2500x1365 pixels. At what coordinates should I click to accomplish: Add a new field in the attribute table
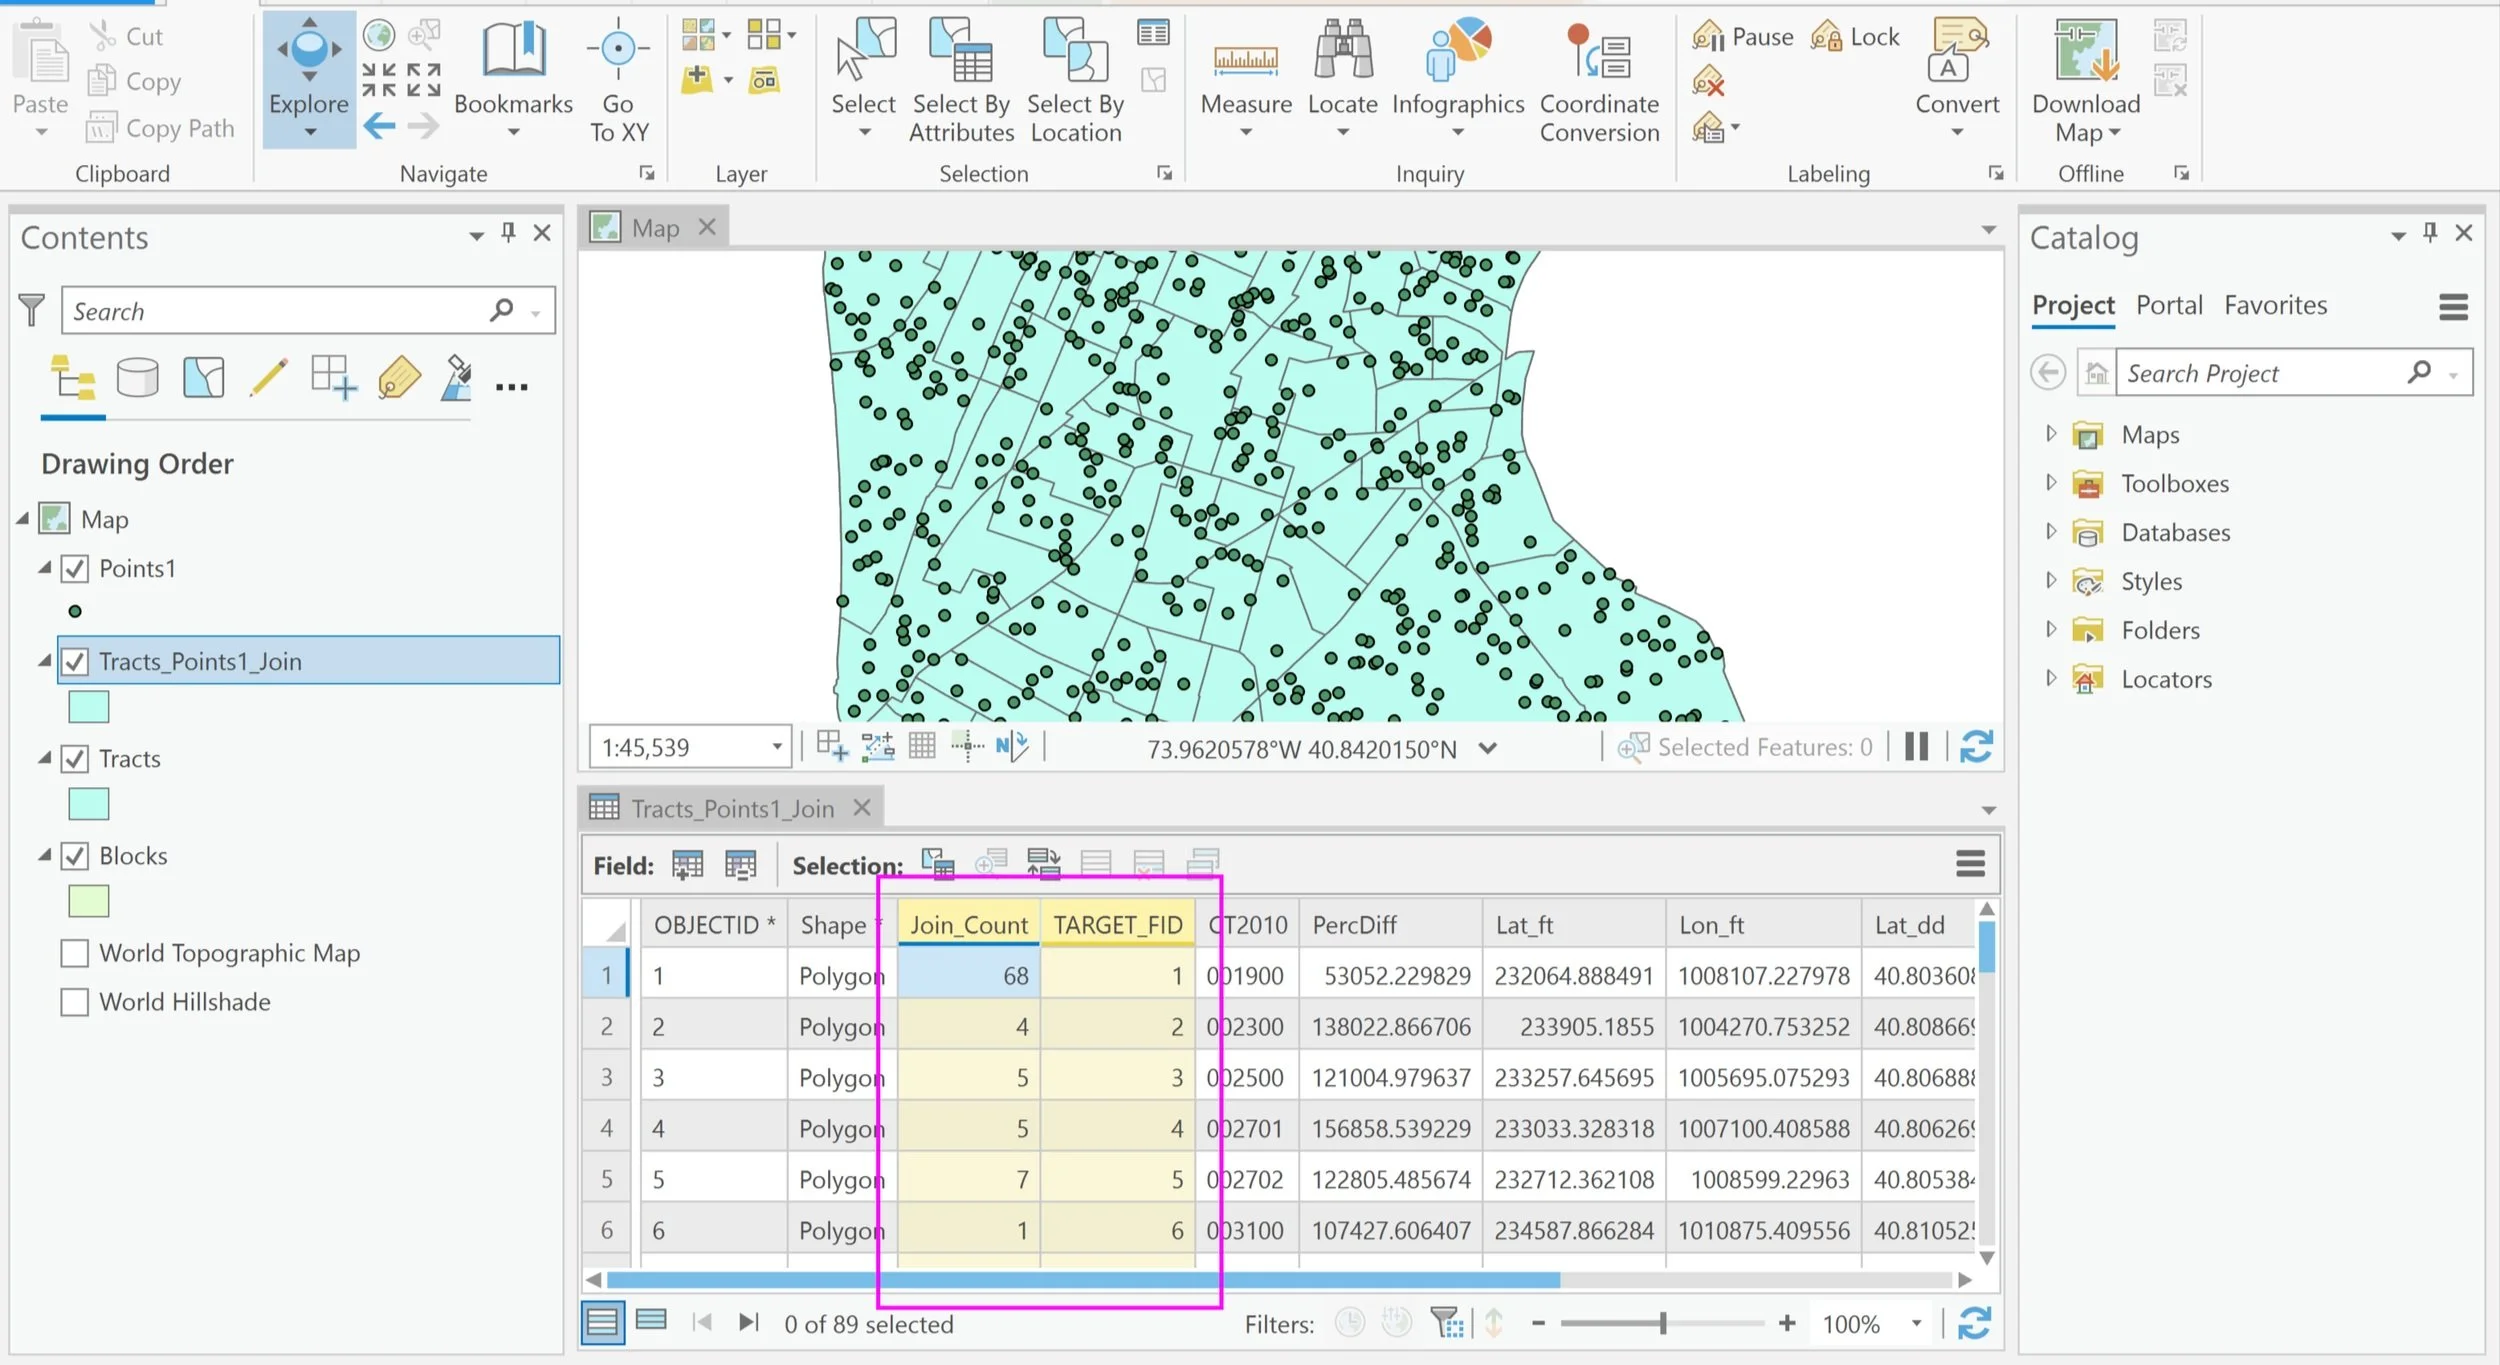tap(687, 864)
